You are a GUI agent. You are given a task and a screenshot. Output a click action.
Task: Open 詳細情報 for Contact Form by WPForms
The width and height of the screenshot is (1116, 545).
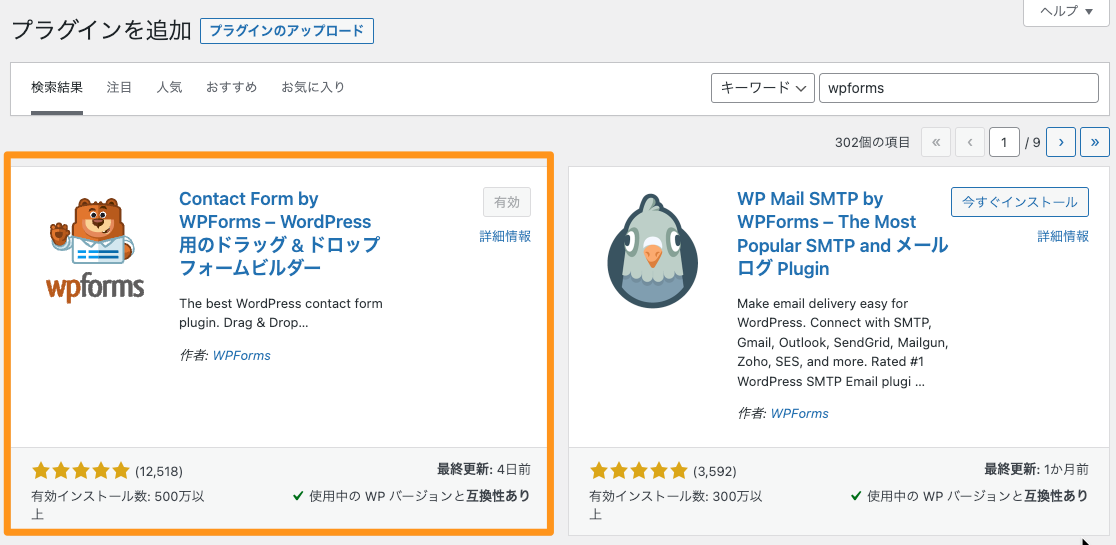point(505,237)
